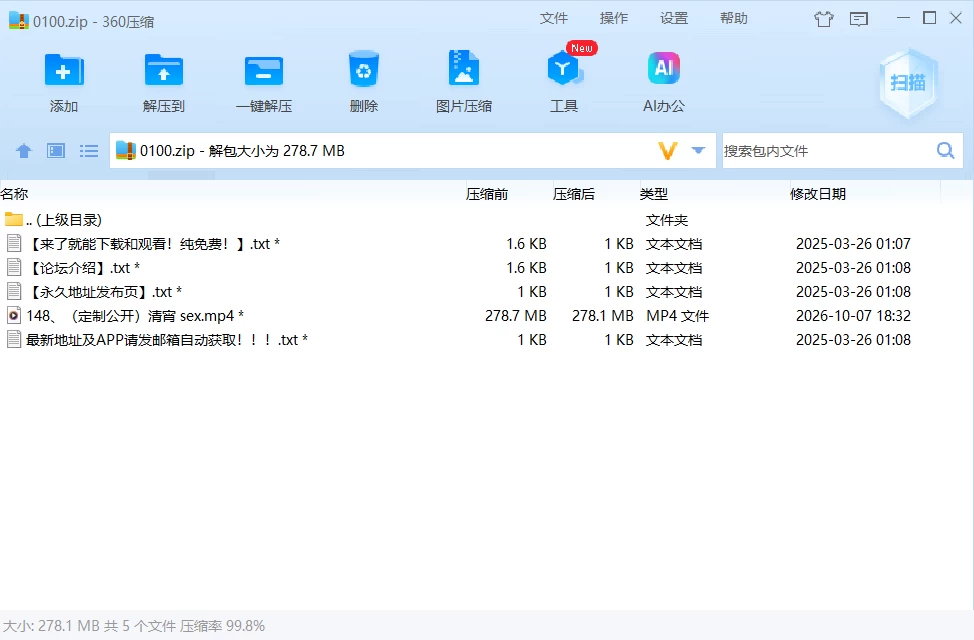Select file 148、（定制公开）清宵 sex.mp4
This screenshot has height=640, width=974.
click(x=470, y=316)
